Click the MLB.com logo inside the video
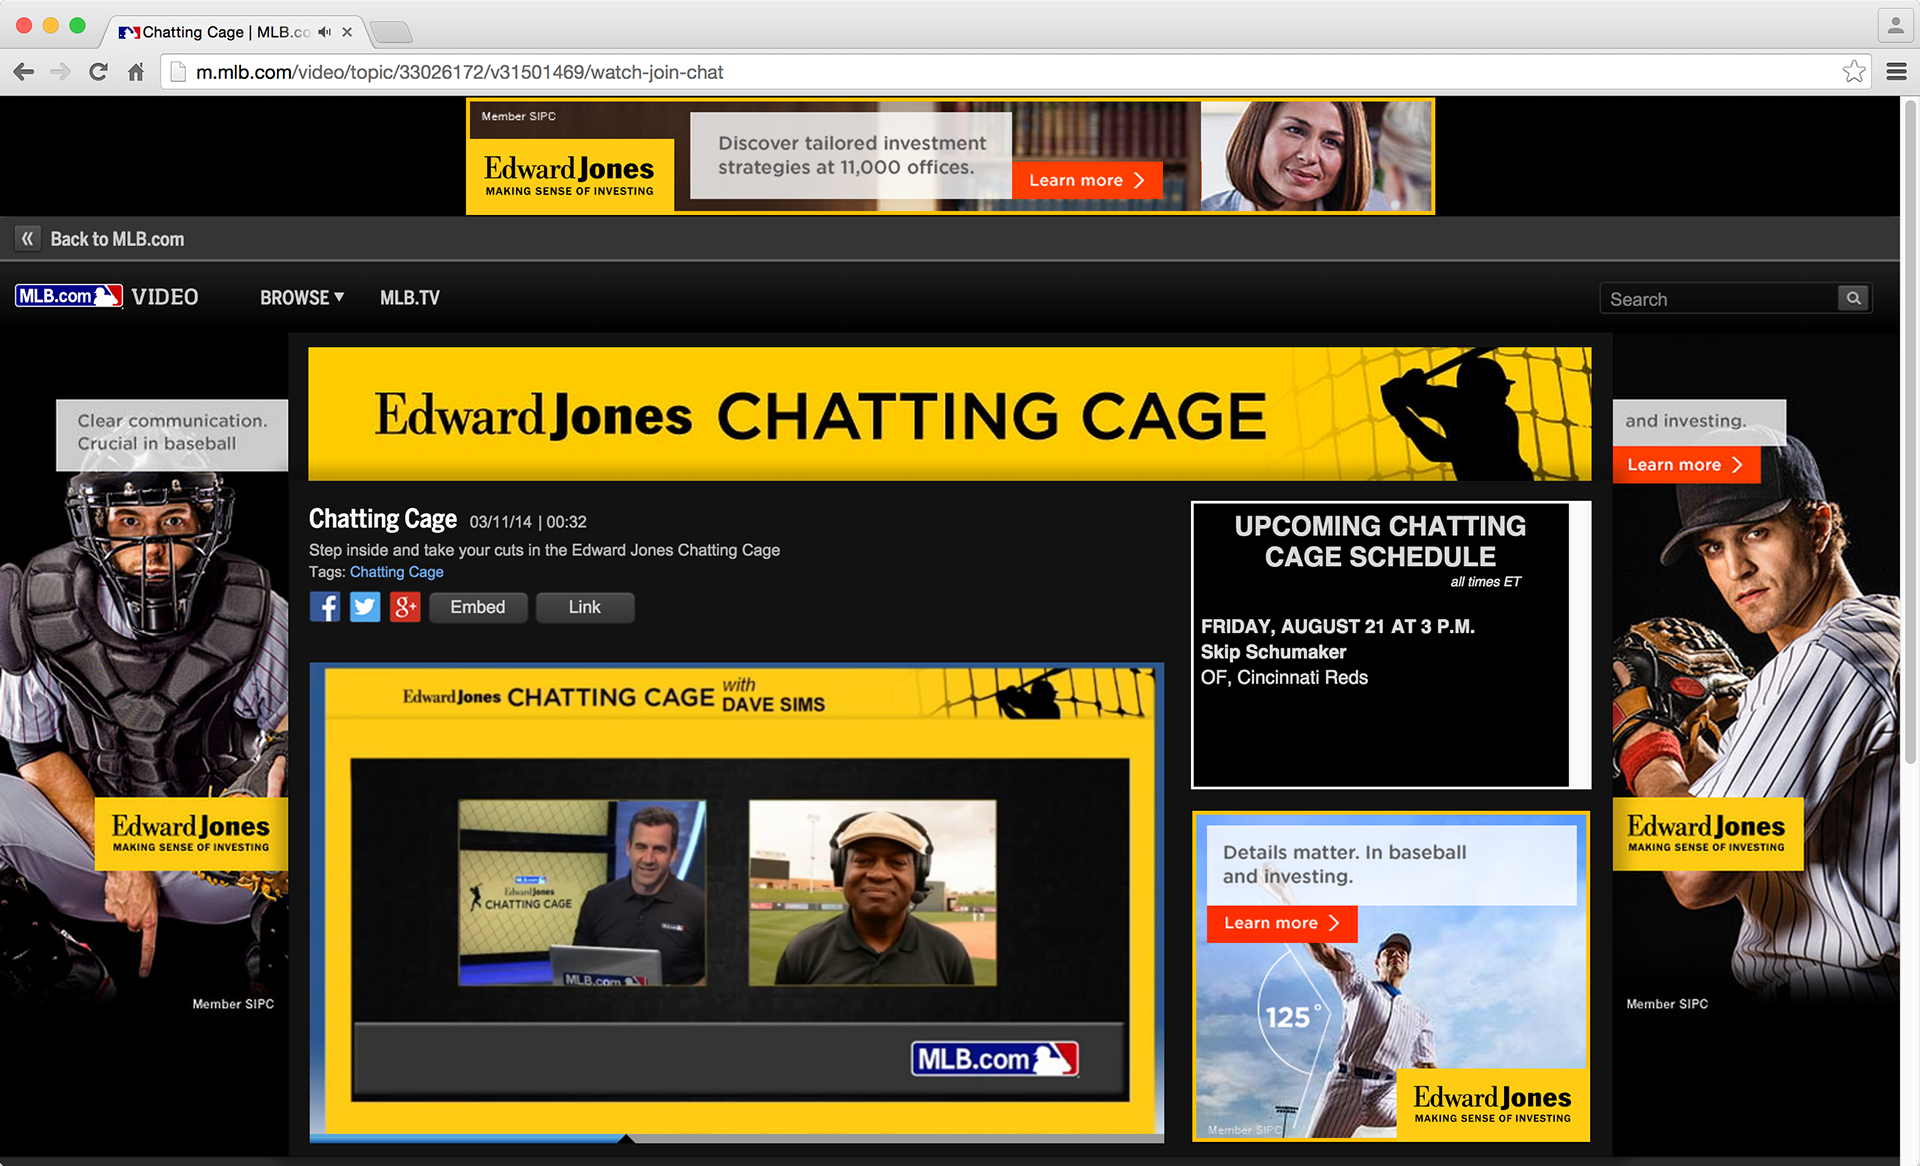This screenshot has height=1166, width=1920. tap(995, 1059)
